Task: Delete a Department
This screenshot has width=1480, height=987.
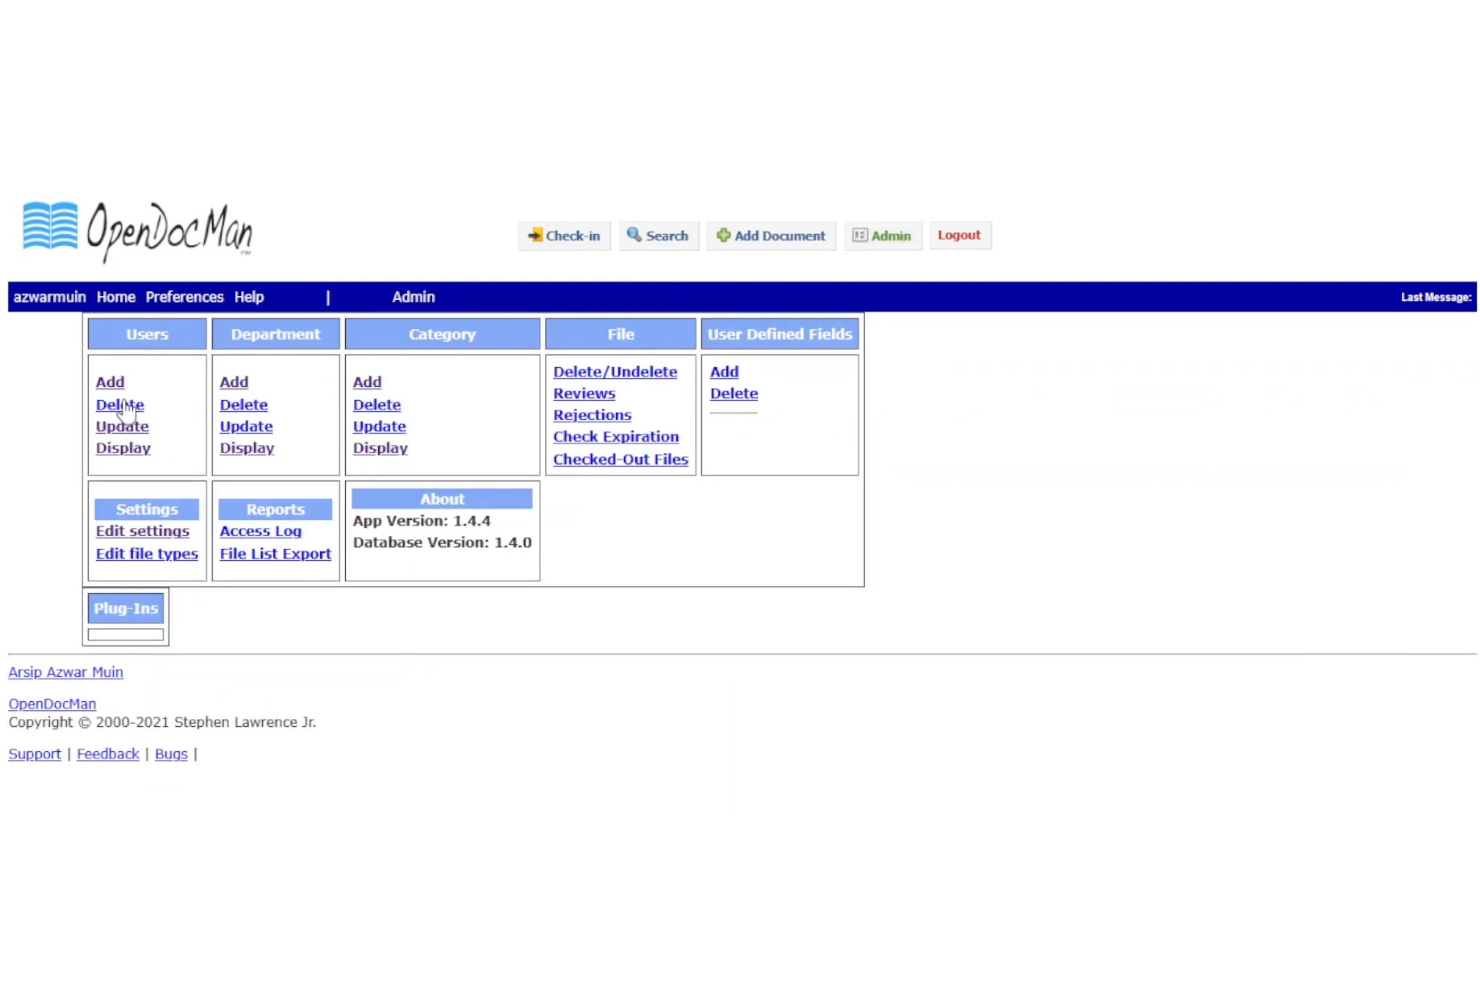Action: point(243,404)
